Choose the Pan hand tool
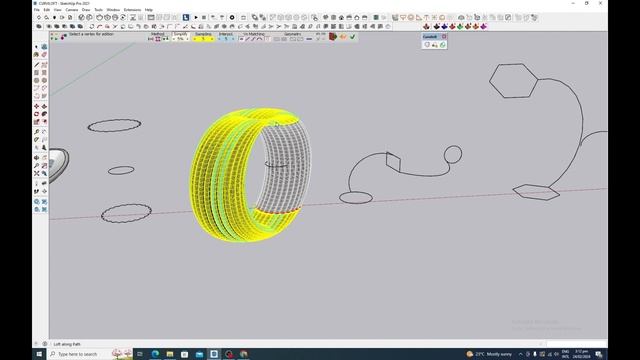 point(44,158)
